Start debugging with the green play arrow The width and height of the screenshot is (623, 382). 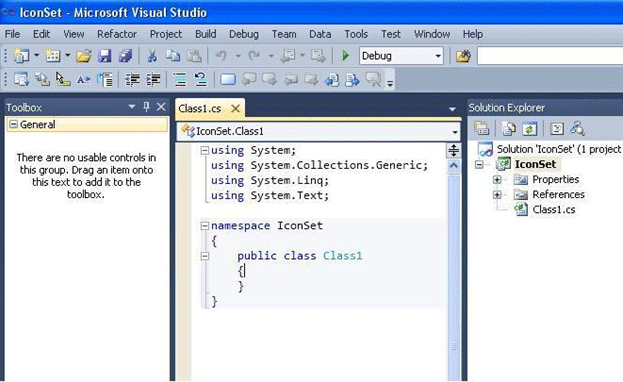click(346, 56)
